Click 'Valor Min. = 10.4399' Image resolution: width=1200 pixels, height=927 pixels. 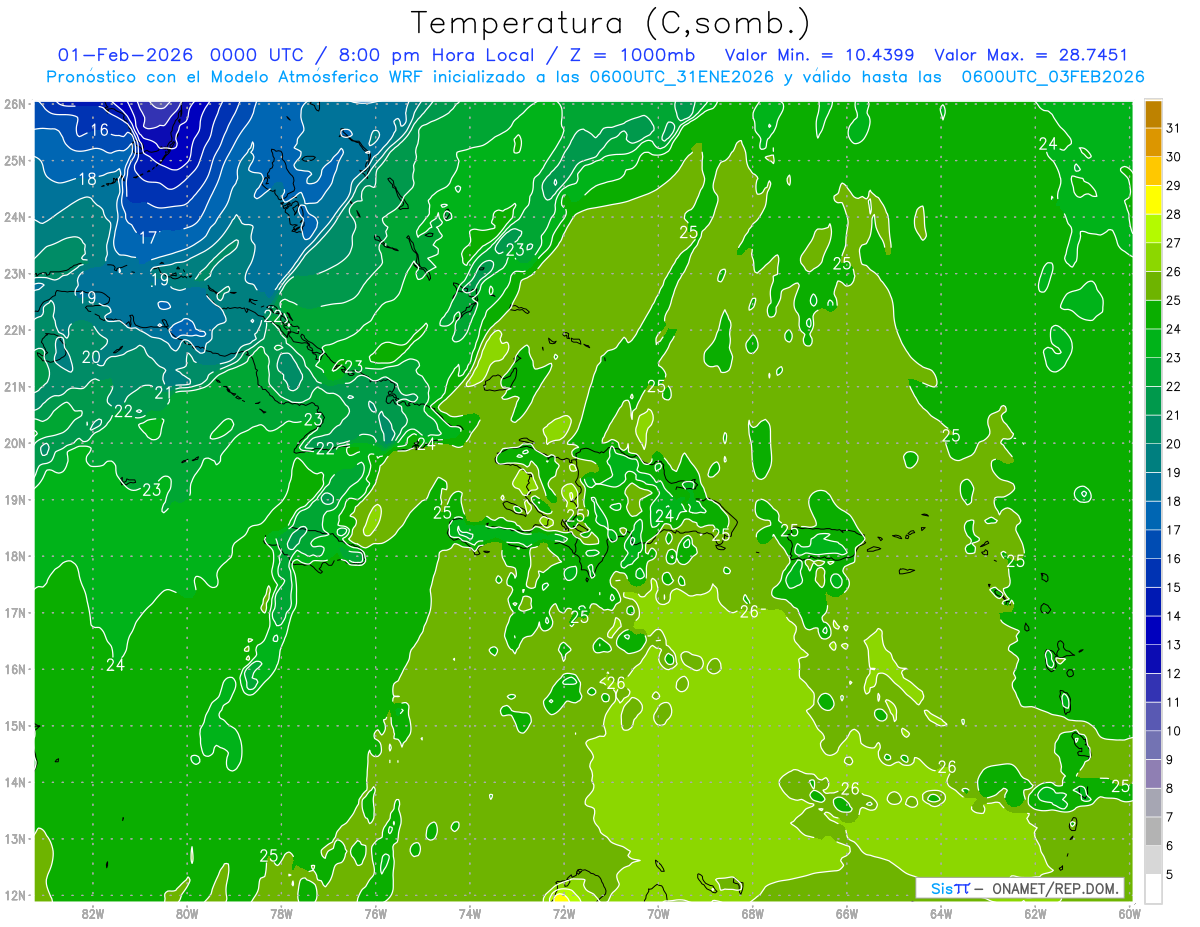point(819,55)
